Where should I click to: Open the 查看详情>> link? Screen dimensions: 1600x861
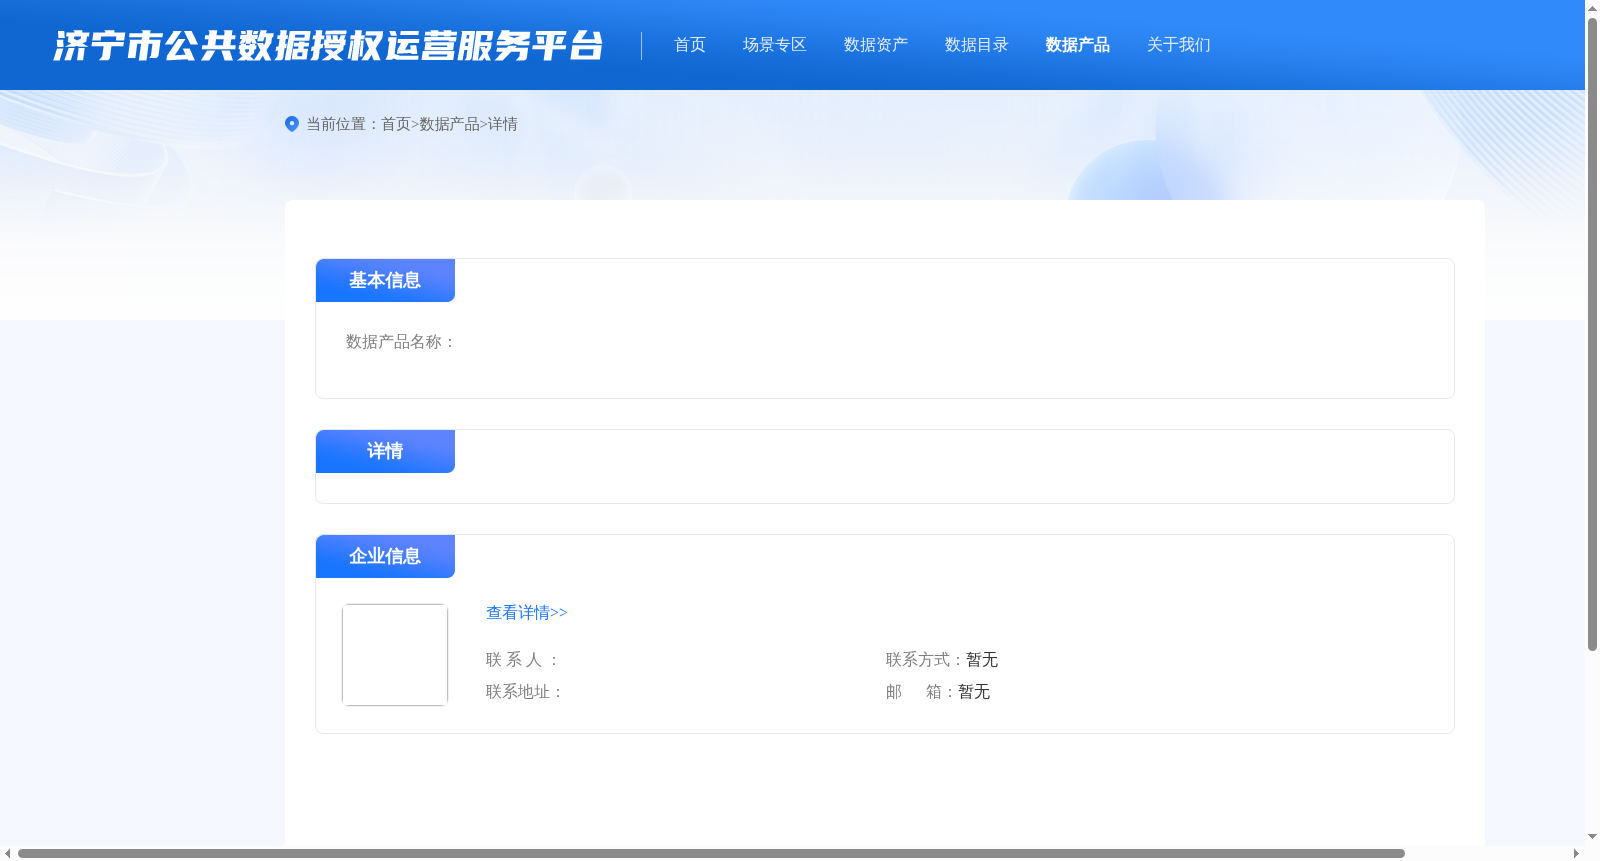527,613
